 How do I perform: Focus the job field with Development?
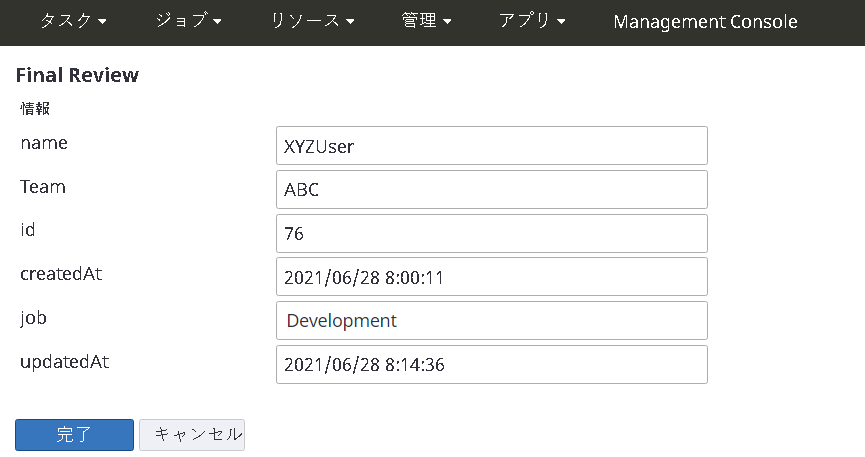click(491, 321)
